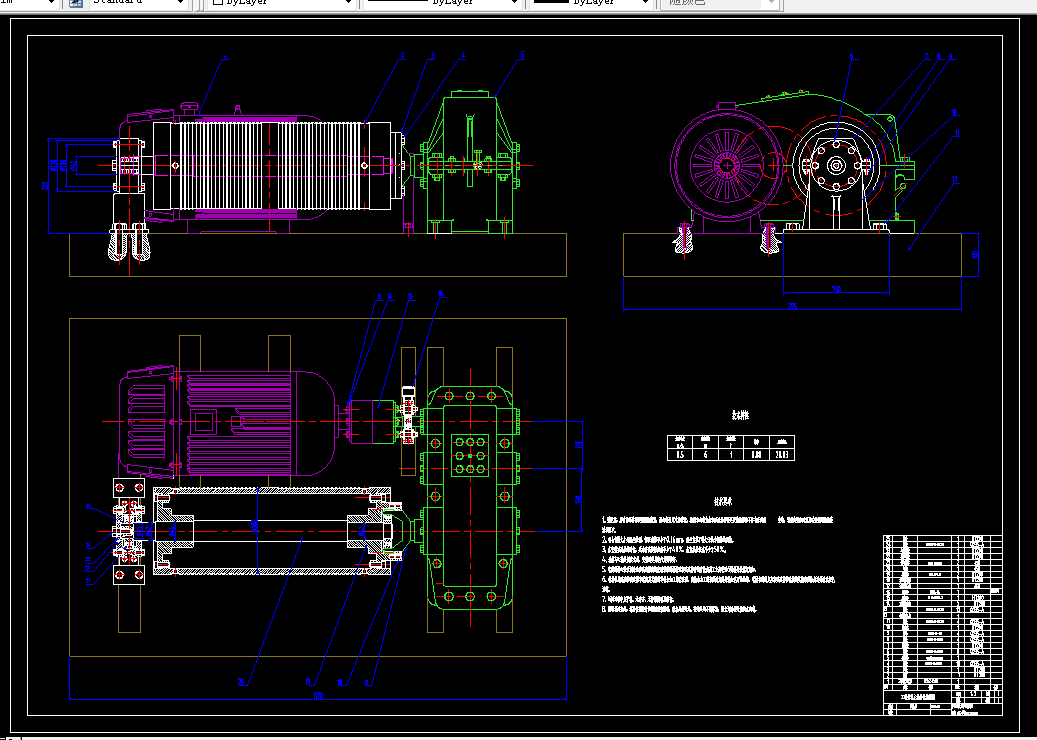This screenshot has height=740, width=1037.
Task: Select balloon number 20 below the plan view
Action: pos(242,682)
